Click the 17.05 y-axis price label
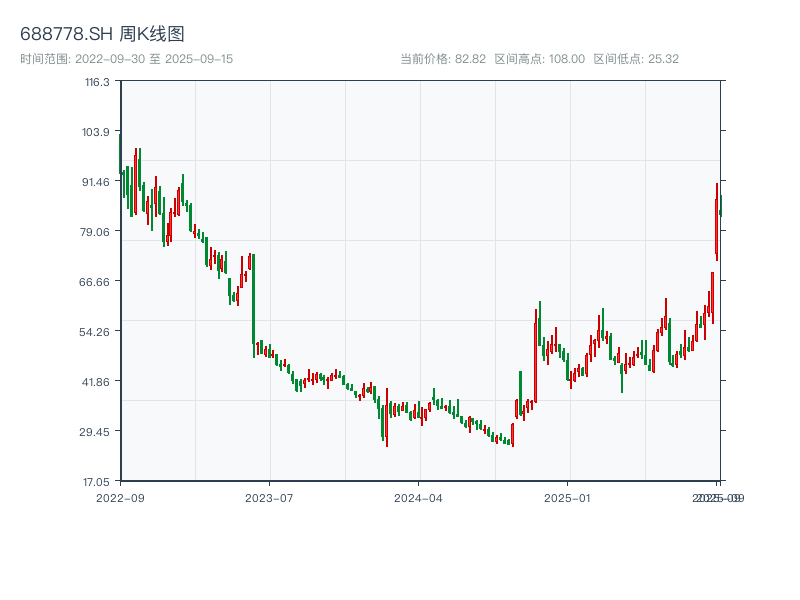The height and width of the screenshot is (600, 800). point(96,482)
